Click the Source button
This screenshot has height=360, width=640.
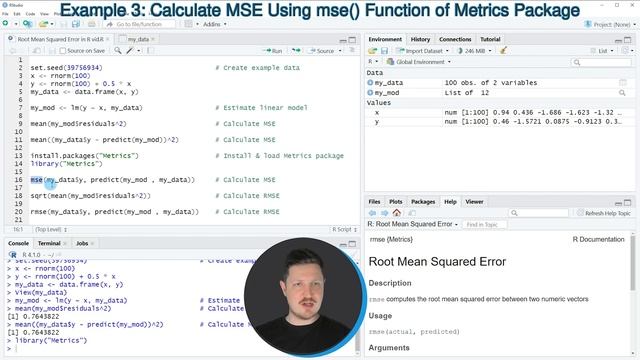pos(322,51)
